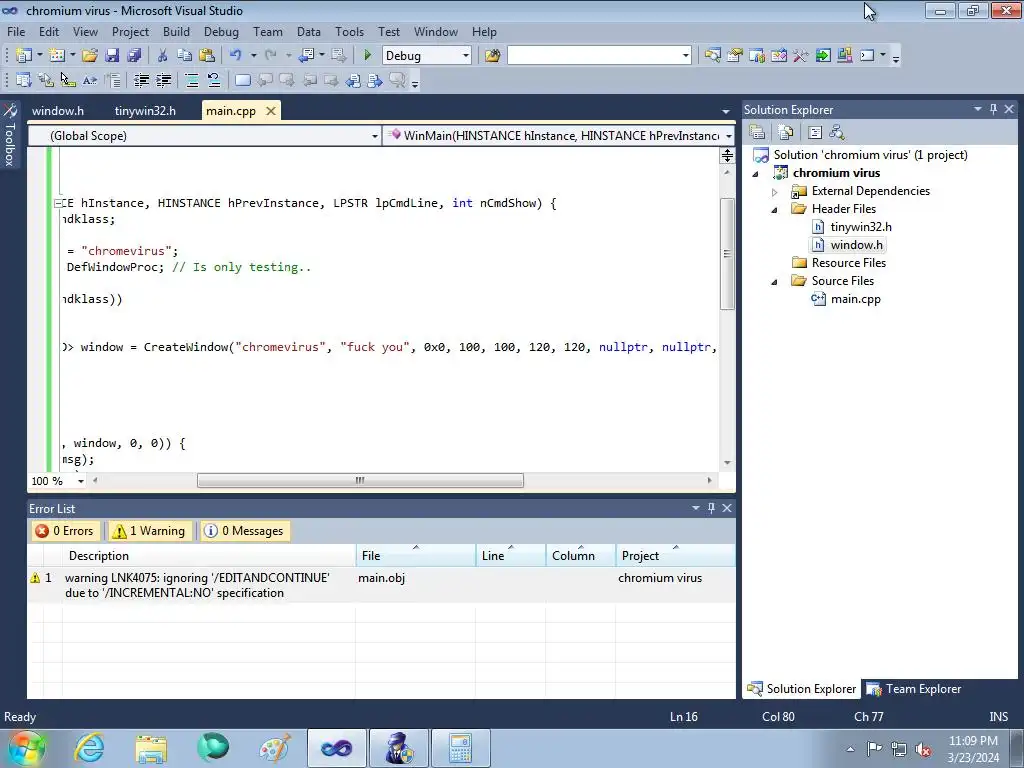Click View Class Diagram icon
Image resolution: width=1024 pixels, height=768 pixels.
click(837, 133)
